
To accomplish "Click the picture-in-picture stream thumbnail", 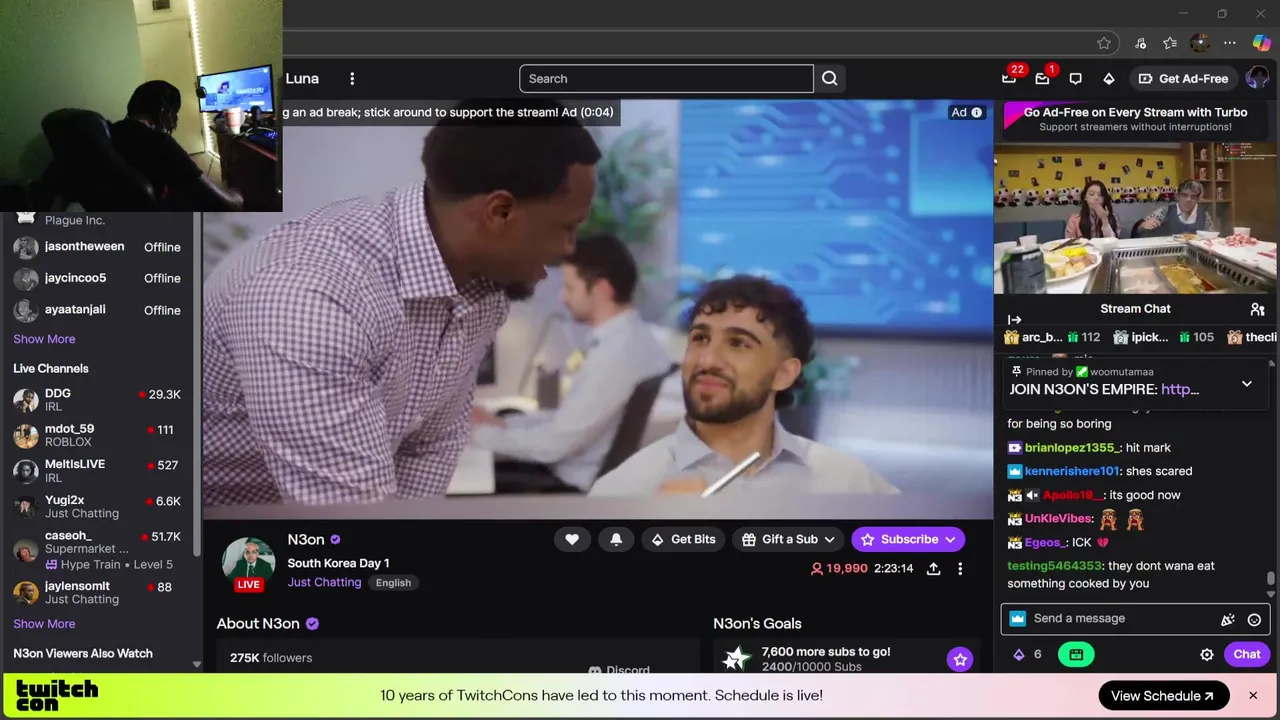I will click(x=1135, y=218).
